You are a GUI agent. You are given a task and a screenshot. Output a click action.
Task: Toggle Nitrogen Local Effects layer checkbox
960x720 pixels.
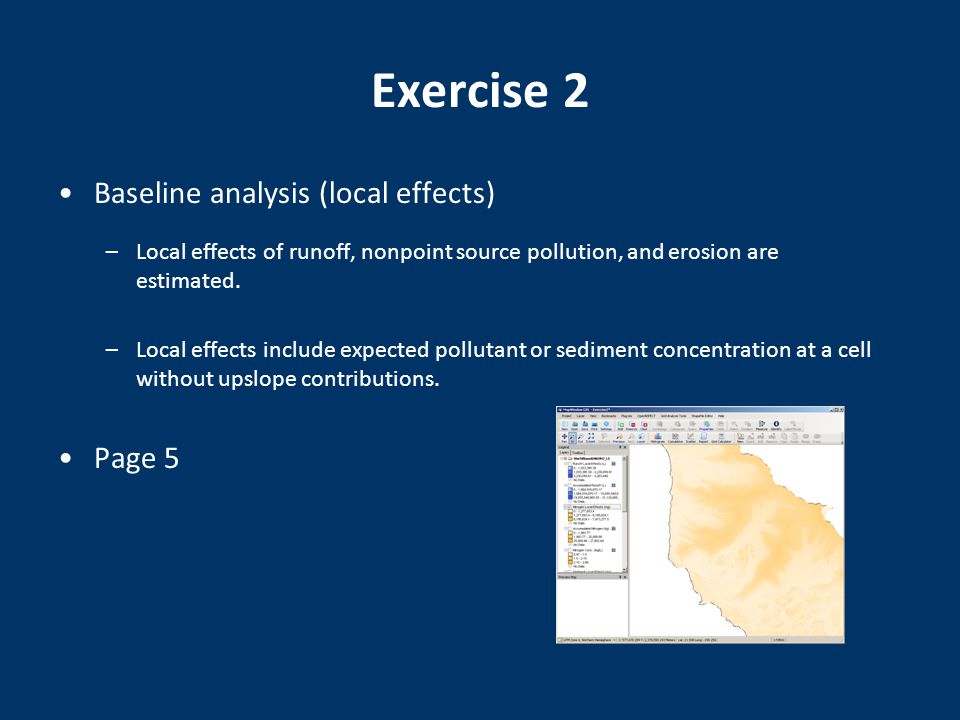(570, 507)
